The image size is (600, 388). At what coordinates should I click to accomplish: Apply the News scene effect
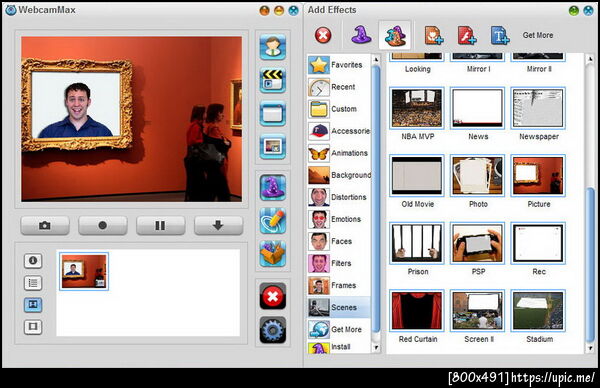pos(478,109)
